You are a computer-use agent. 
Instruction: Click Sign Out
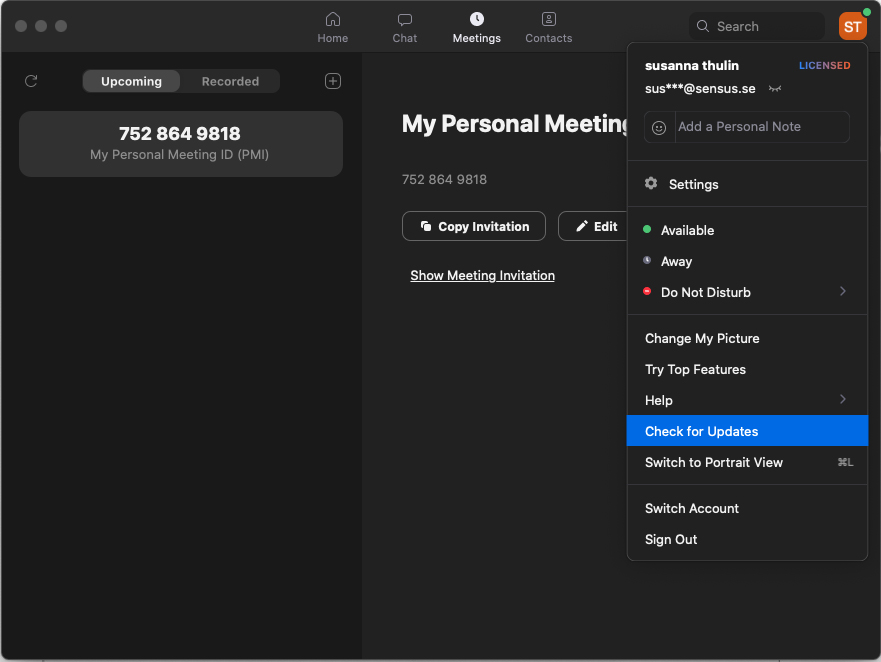pyautogui.click(x=747, y=539)
